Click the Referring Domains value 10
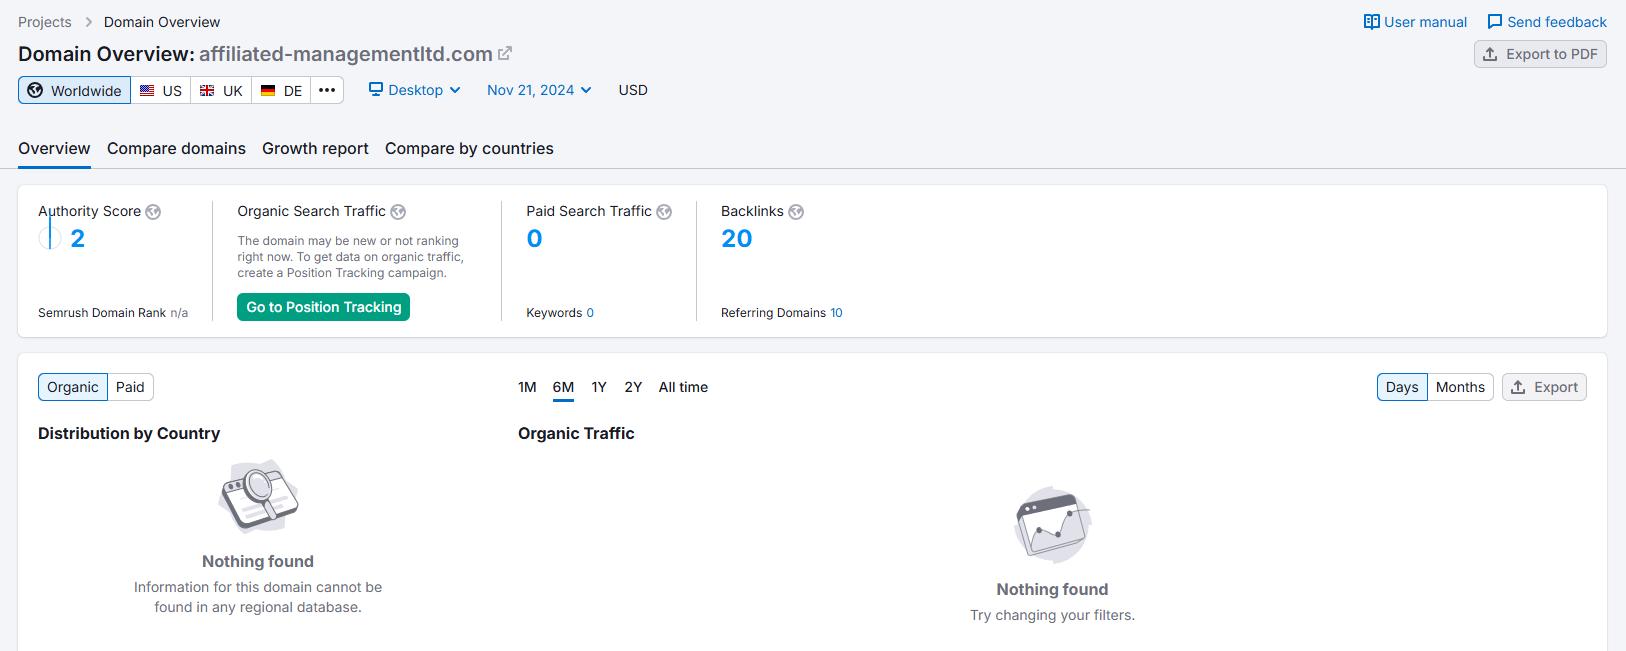Screen dimensions: 1626x651 836,313
